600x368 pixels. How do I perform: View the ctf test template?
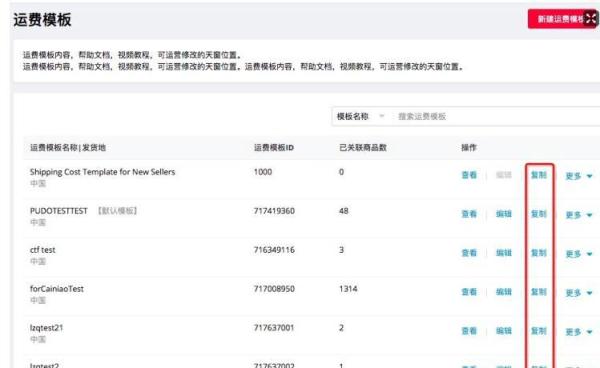click(469, 253)
